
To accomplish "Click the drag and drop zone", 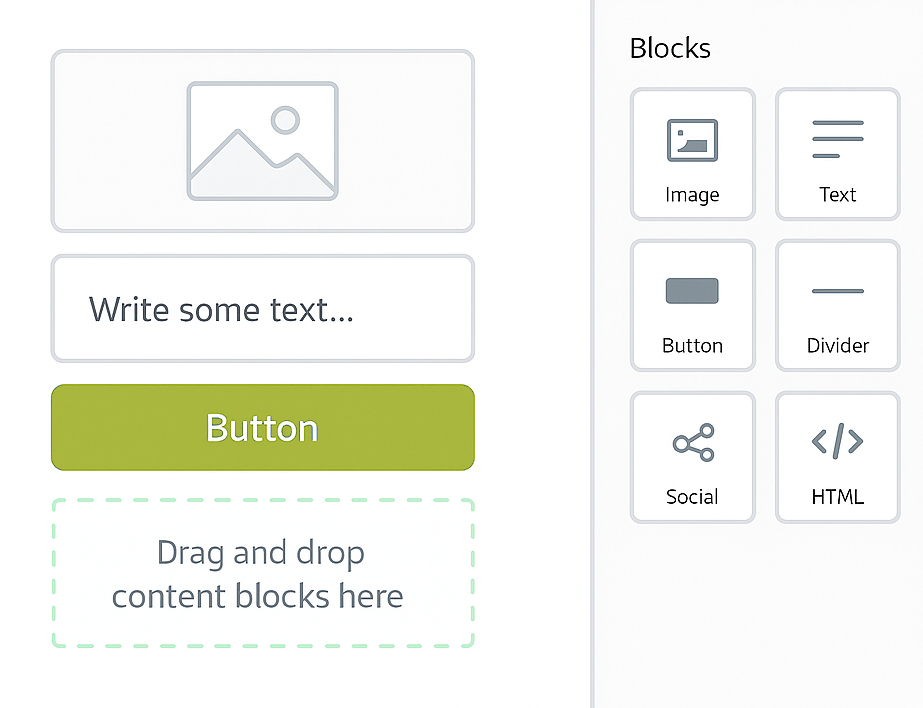I will tap(263, 573).
